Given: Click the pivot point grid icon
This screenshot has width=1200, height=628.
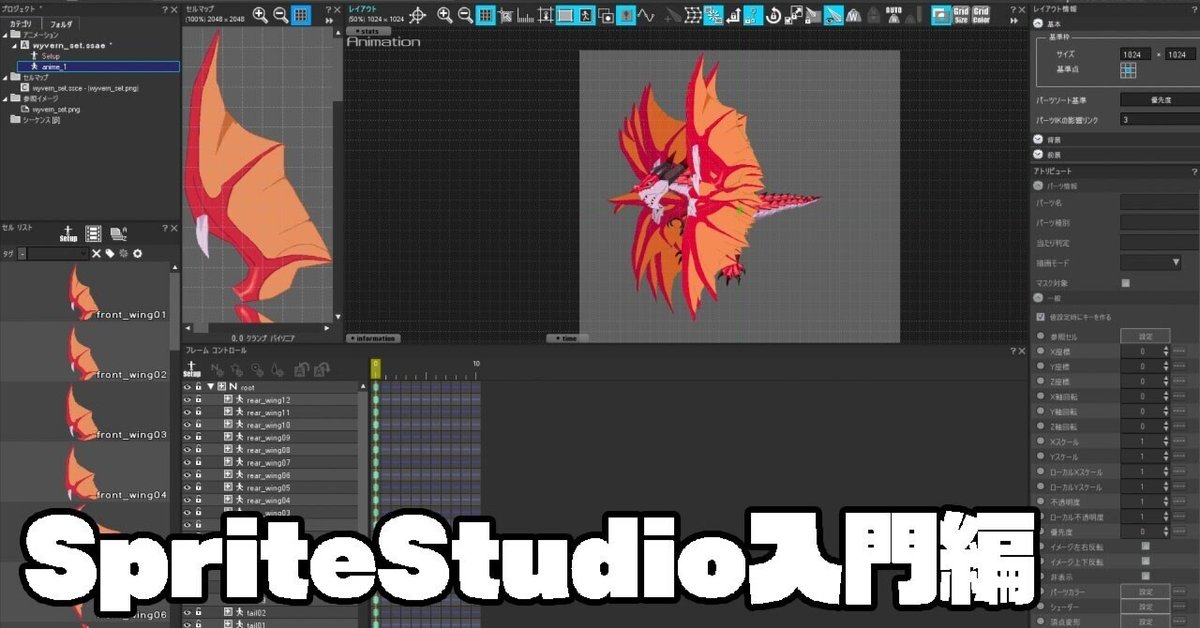Looking at the screenshot, I should click(1128, 69).
